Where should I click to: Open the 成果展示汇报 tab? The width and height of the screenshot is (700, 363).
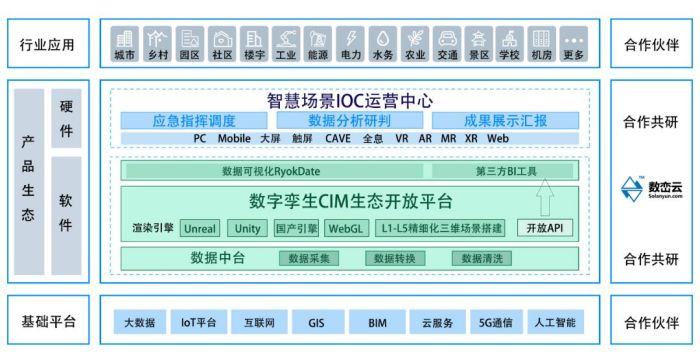pos(505,121)
